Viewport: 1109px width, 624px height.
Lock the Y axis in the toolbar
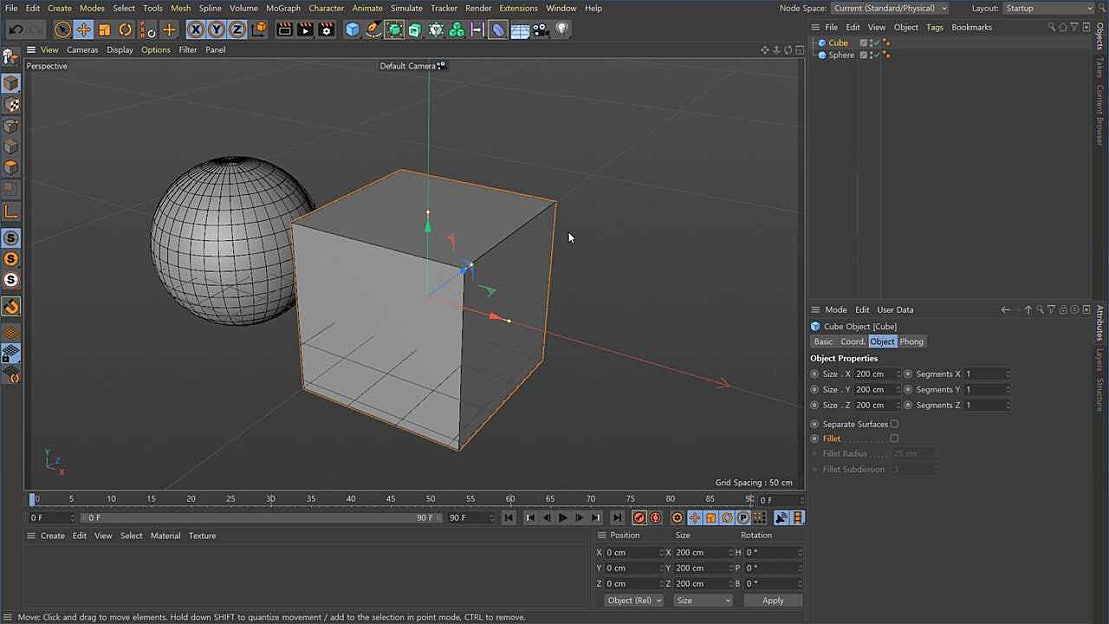click(x=216, y=30)
